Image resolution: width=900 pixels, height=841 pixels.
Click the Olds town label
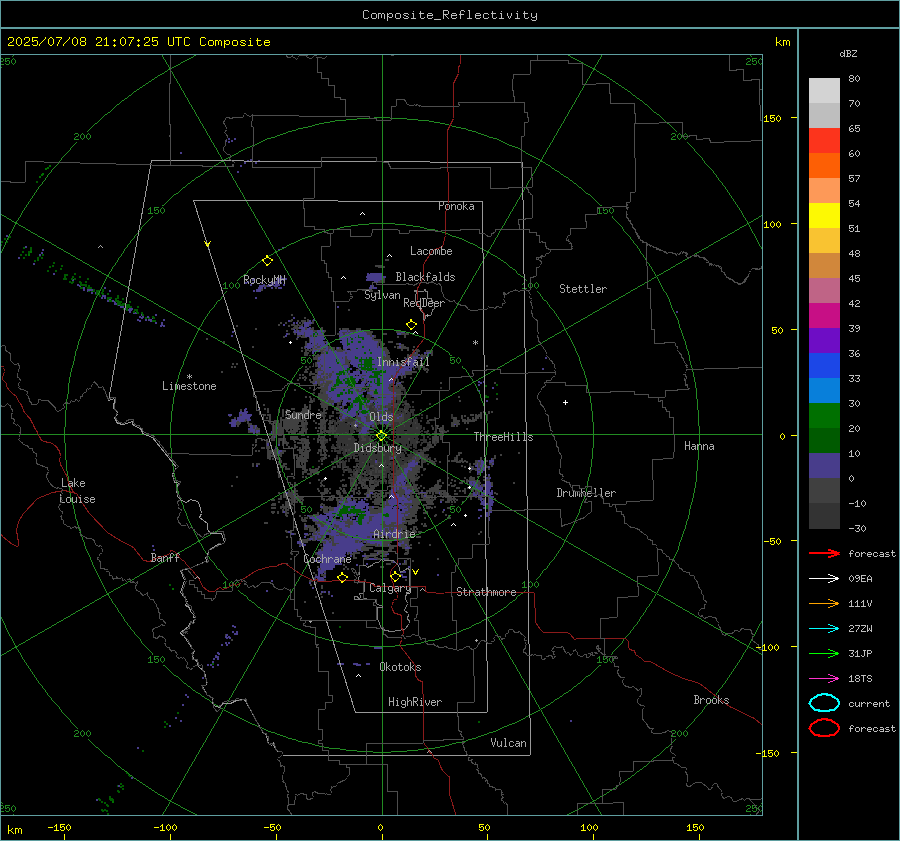click(x=381, y=417)
